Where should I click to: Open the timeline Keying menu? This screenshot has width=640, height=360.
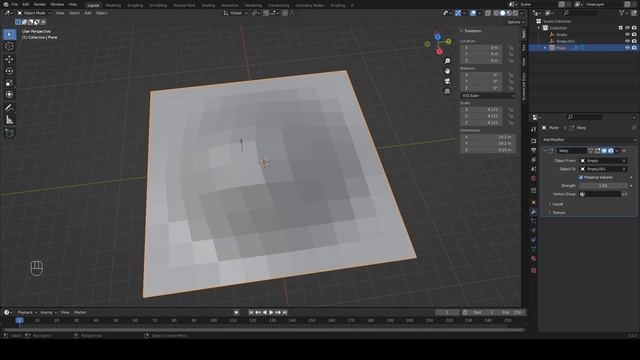48,312
